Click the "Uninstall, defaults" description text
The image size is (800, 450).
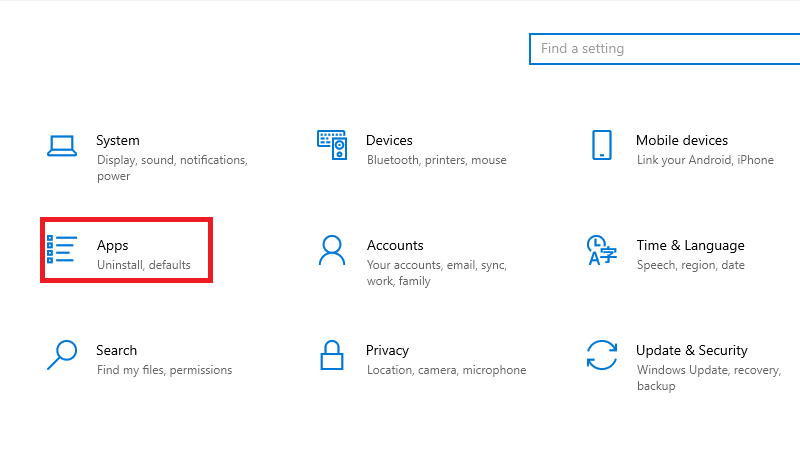144,266
